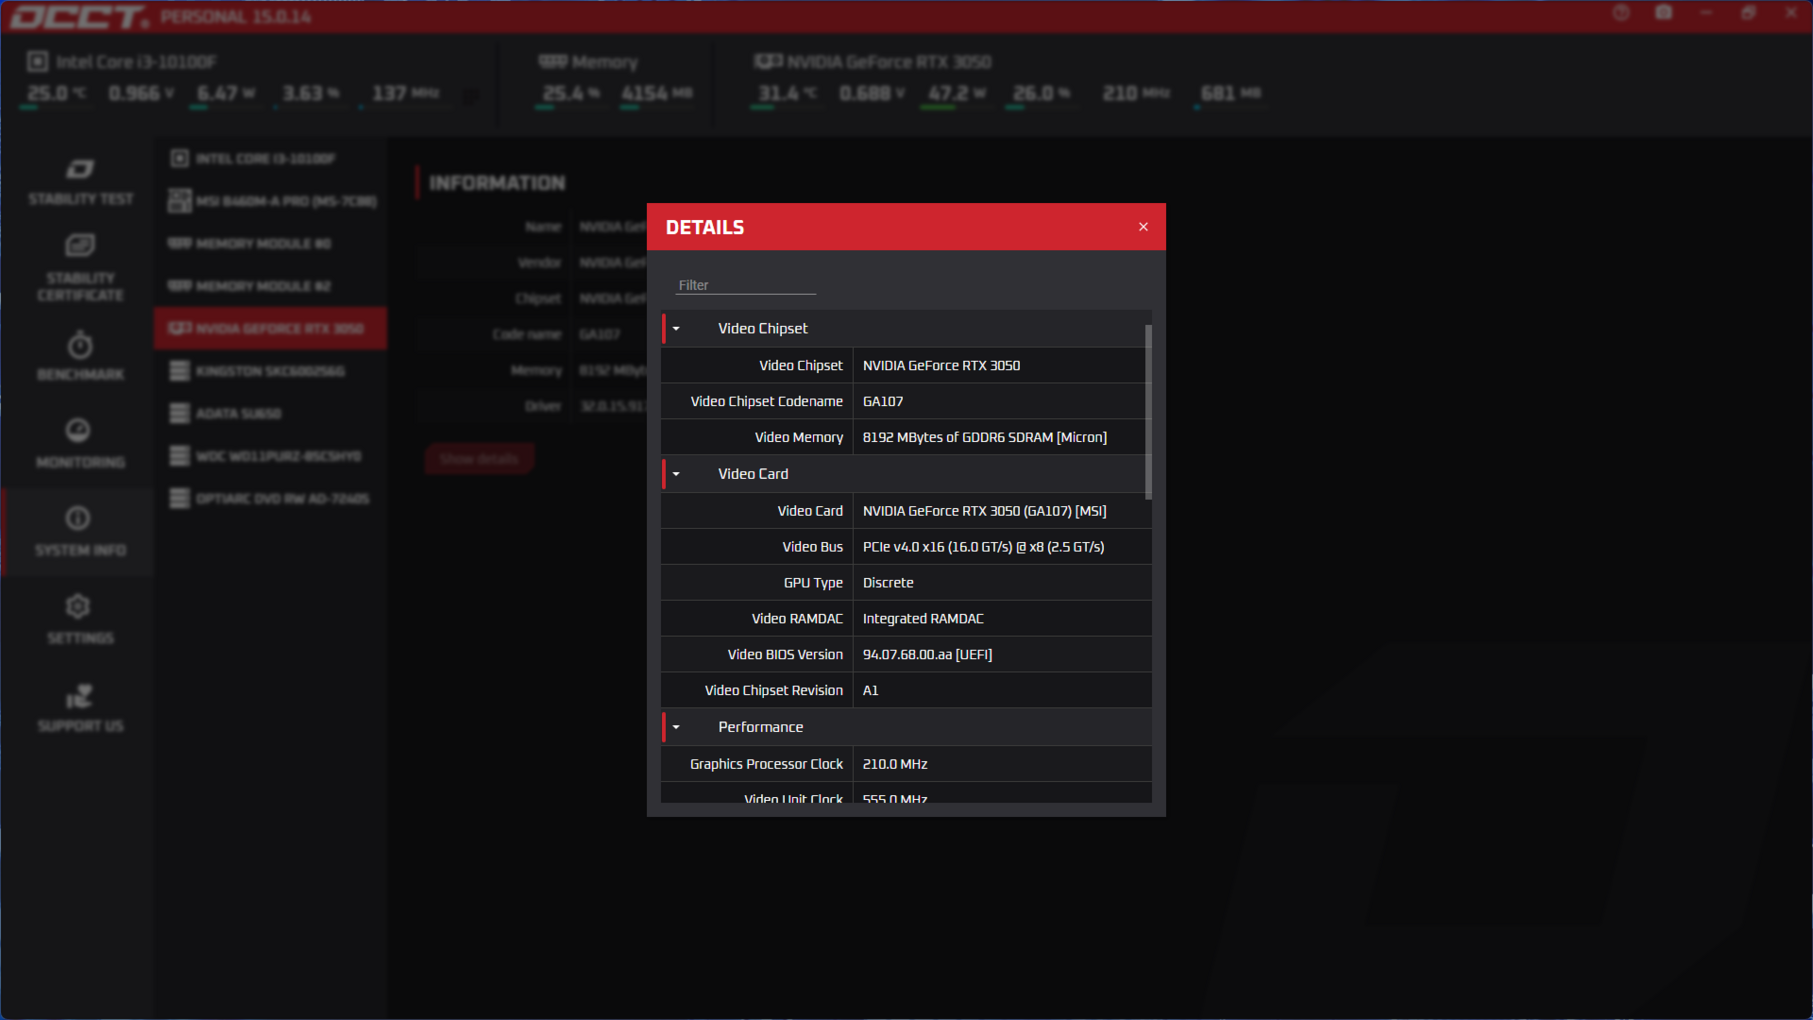Click the Details dialog scrollbar

point(1148,412)
